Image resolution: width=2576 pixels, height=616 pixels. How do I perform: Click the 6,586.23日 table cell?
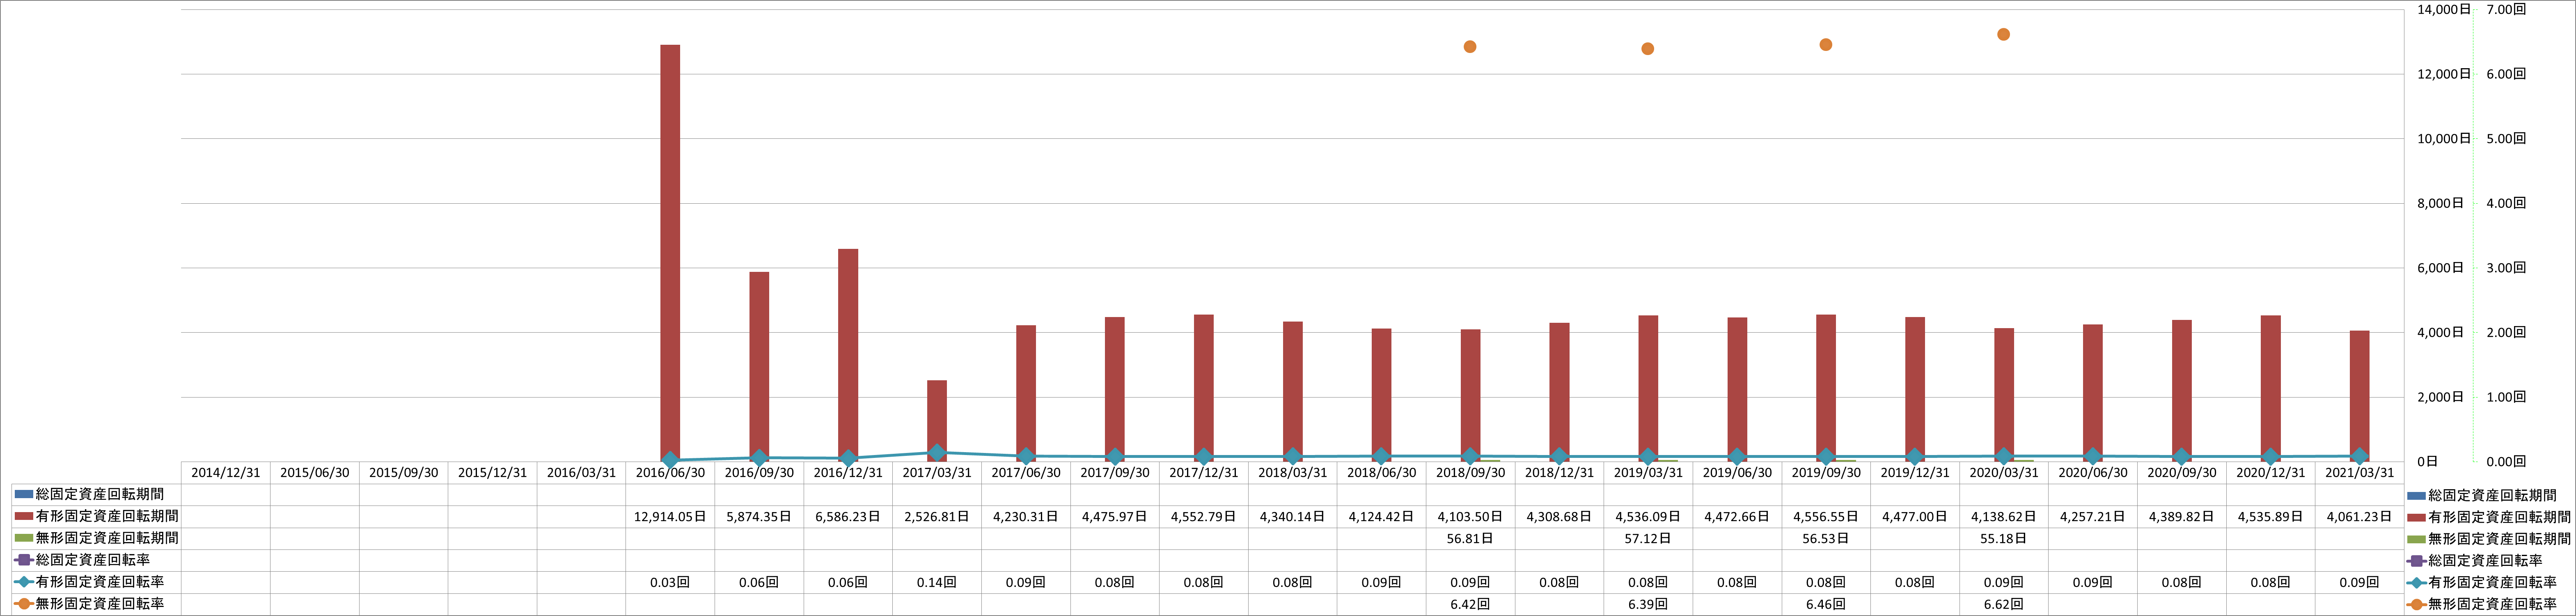(848, 517)
